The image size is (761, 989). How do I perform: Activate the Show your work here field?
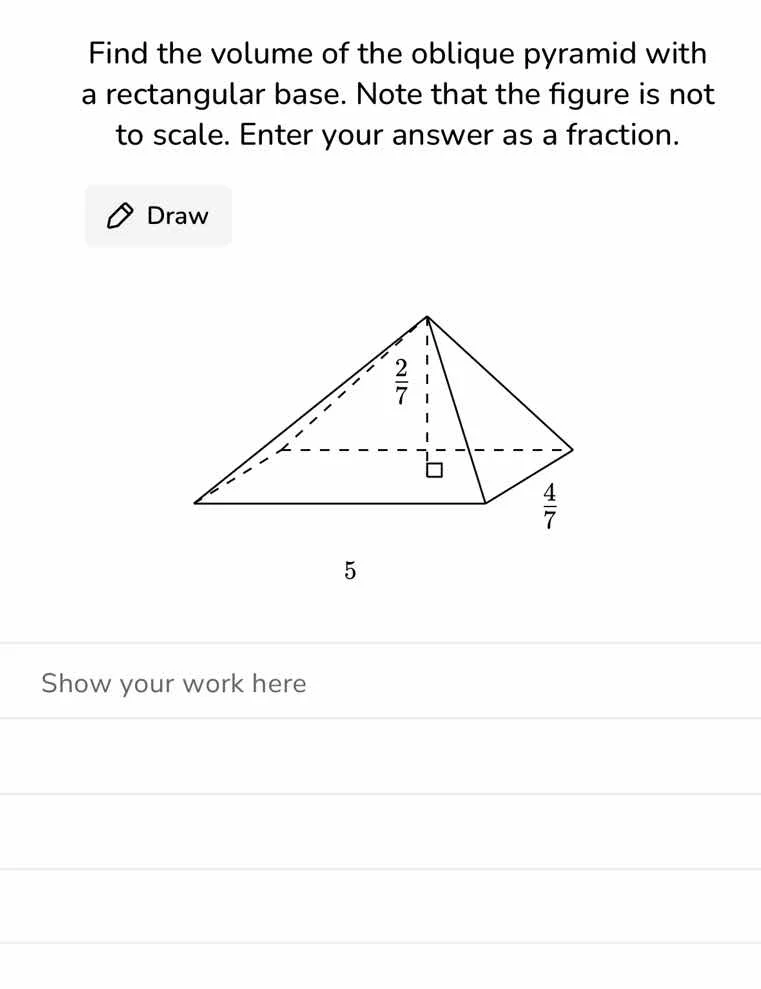(173, 683)
